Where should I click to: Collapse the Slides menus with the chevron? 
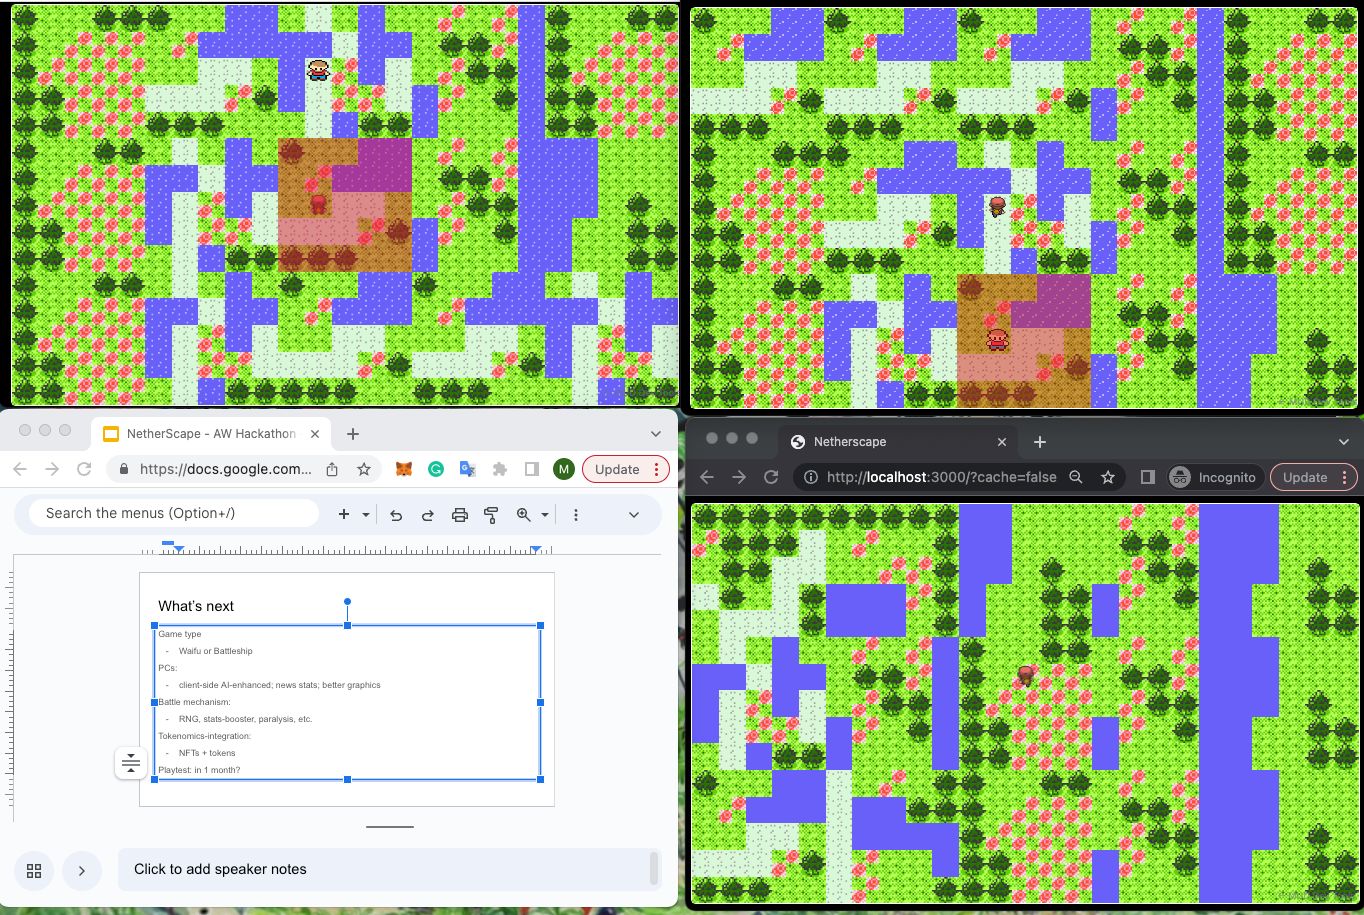tap(634, 514)
